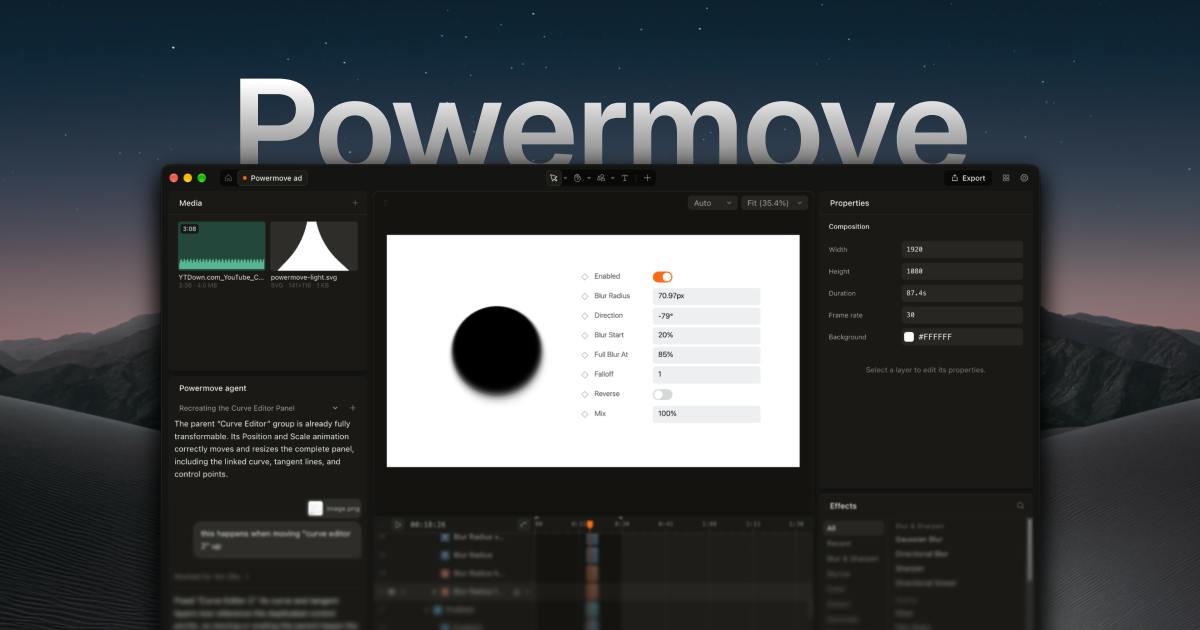
Task: Open dropdown arrow beside the selection tool
Action: [565, 178]
